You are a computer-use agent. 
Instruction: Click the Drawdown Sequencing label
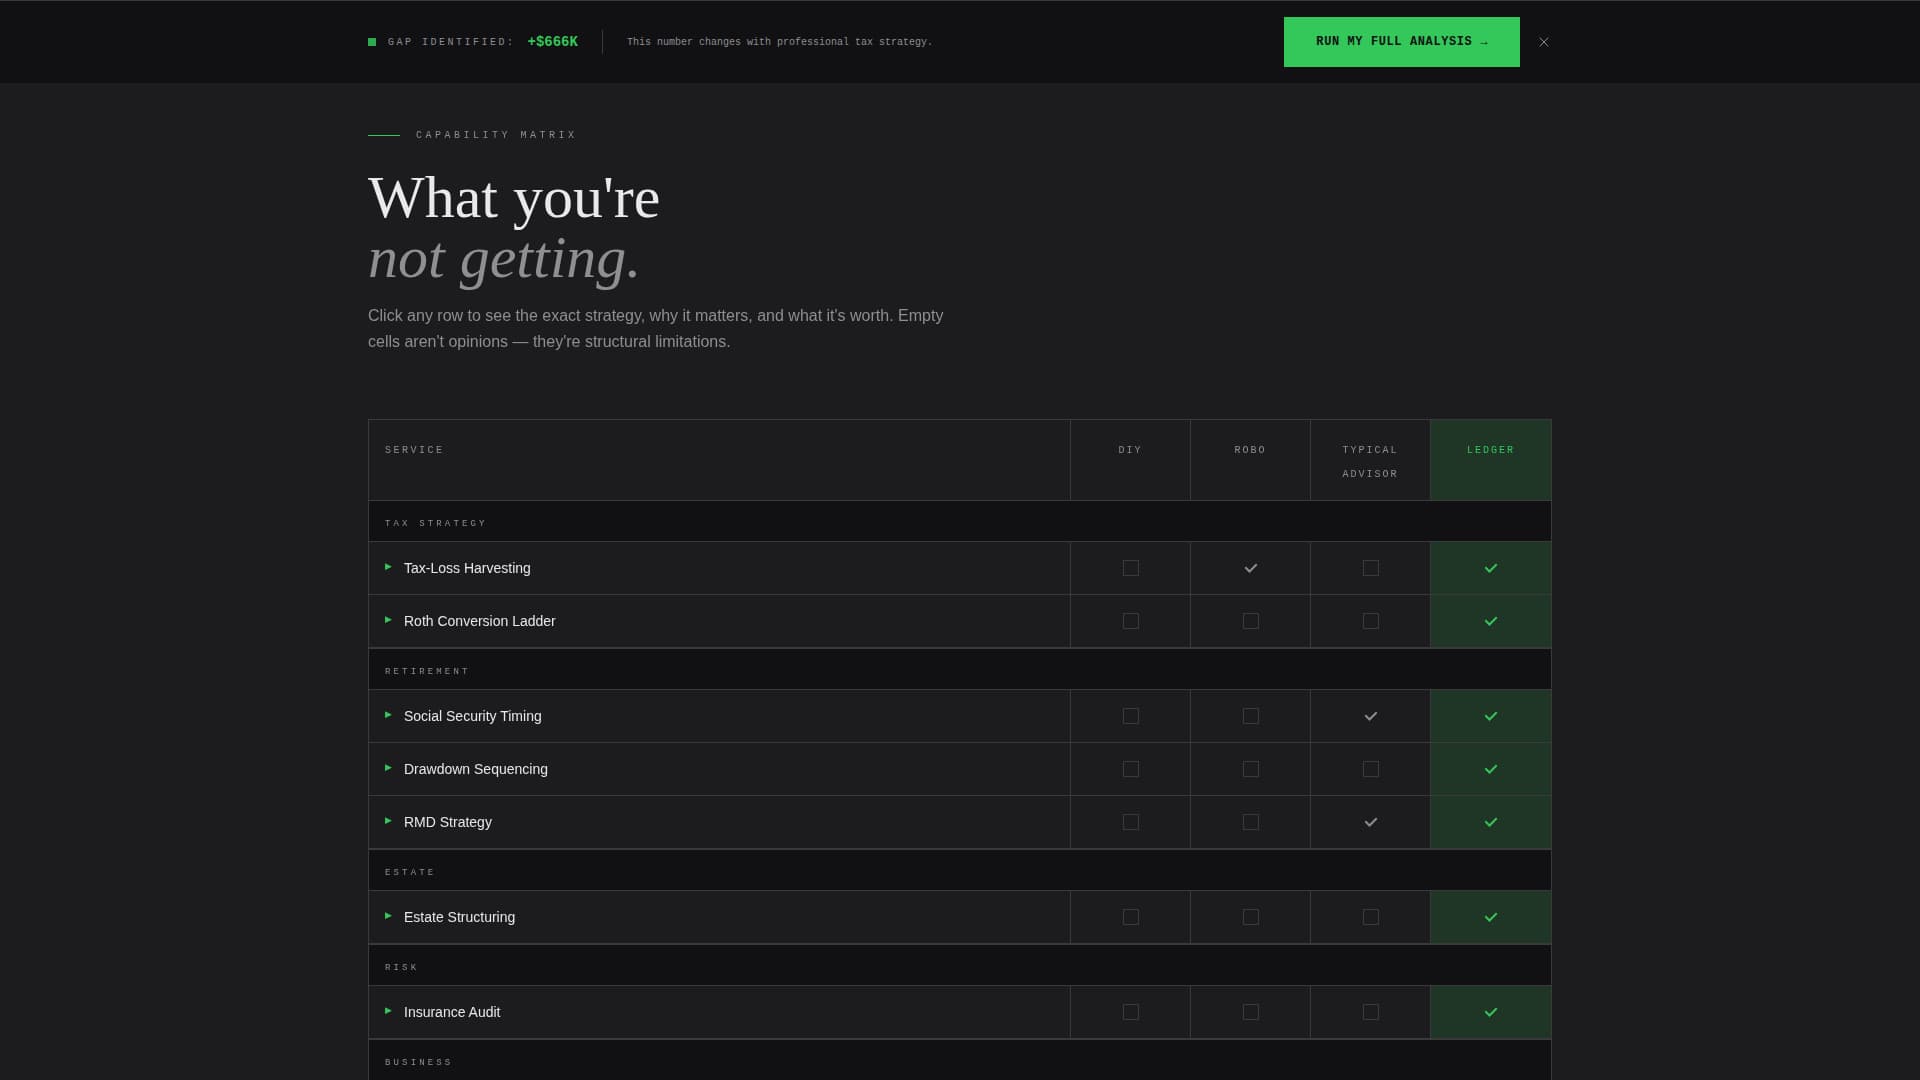475,769
